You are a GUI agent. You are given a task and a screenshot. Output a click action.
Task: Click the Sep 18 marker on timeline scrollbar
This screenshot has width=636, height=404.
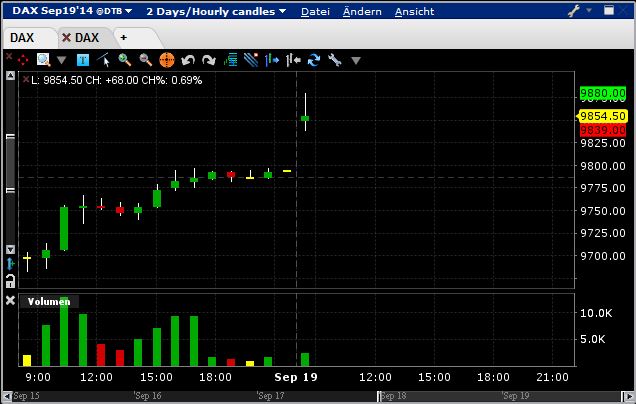(x=394, y=395)
